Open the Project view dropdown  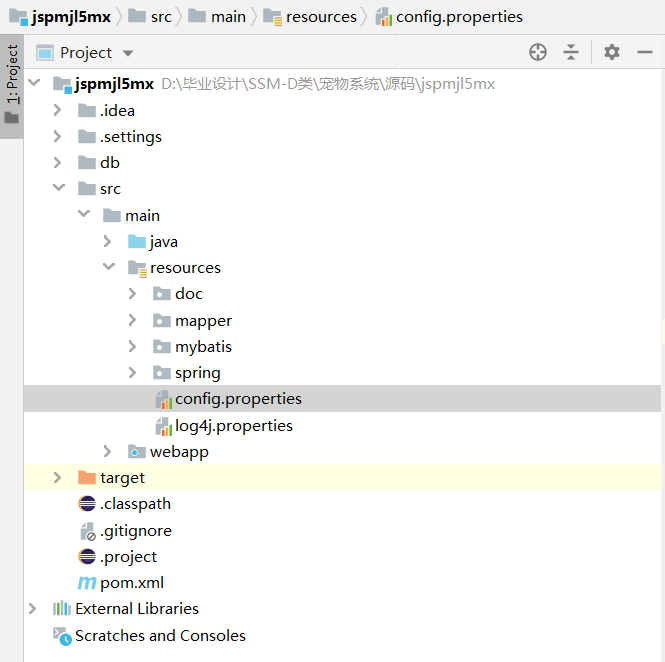point(127,53)
